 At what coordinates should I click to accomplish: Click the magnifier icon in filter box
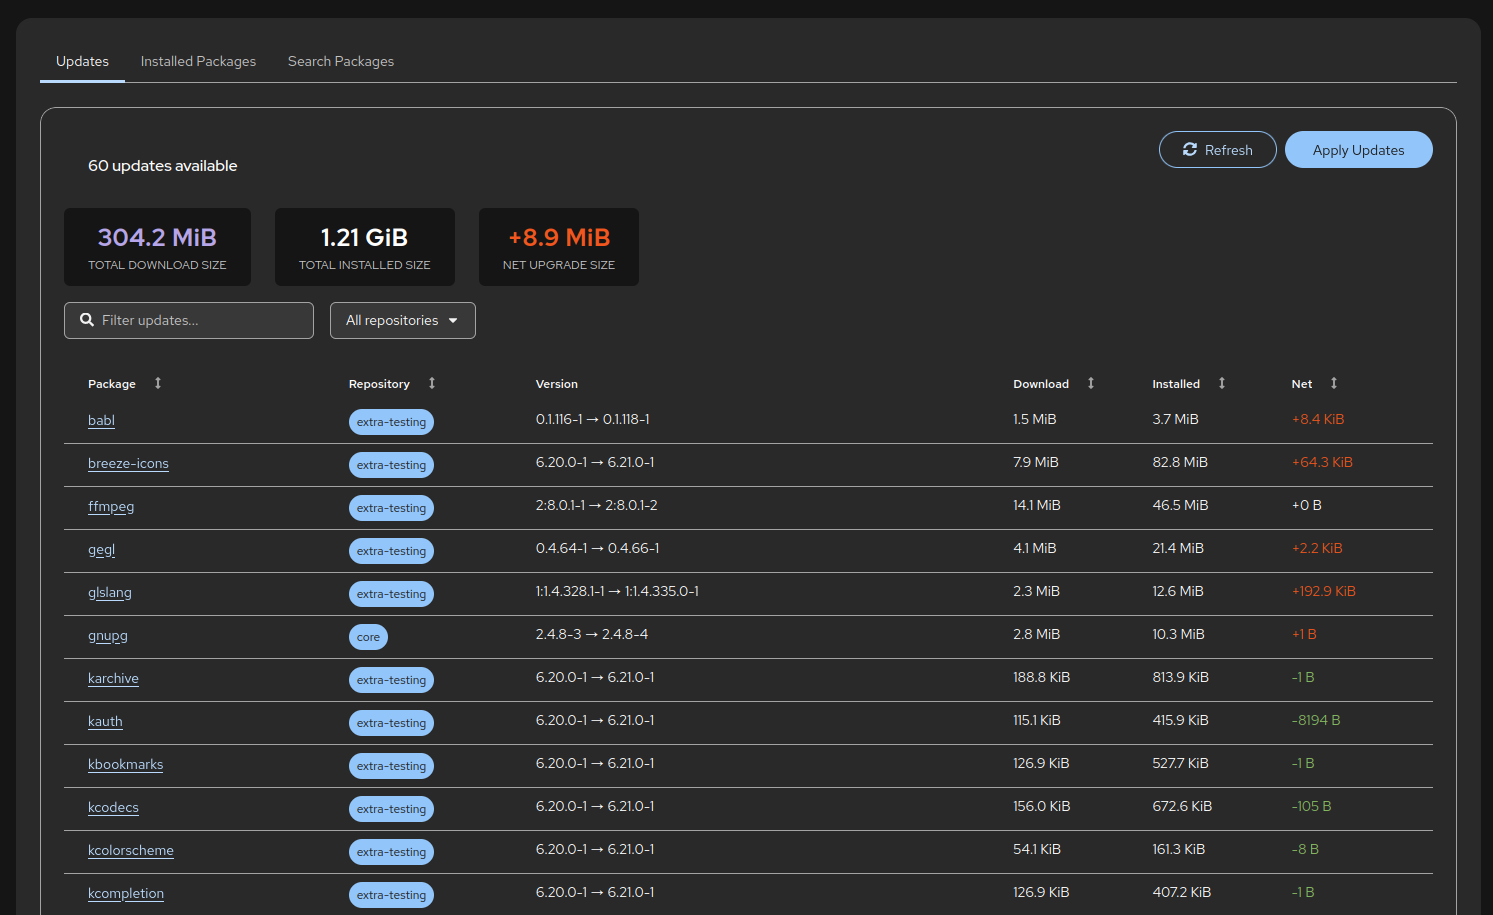click(x=87, y=320)
